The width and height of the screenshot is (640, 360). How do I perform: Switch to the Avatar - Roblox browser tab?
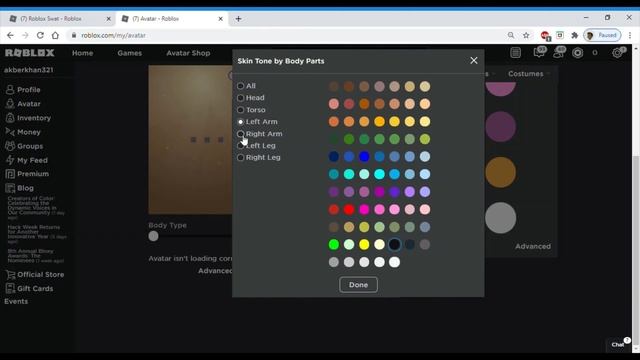[172, 19]
